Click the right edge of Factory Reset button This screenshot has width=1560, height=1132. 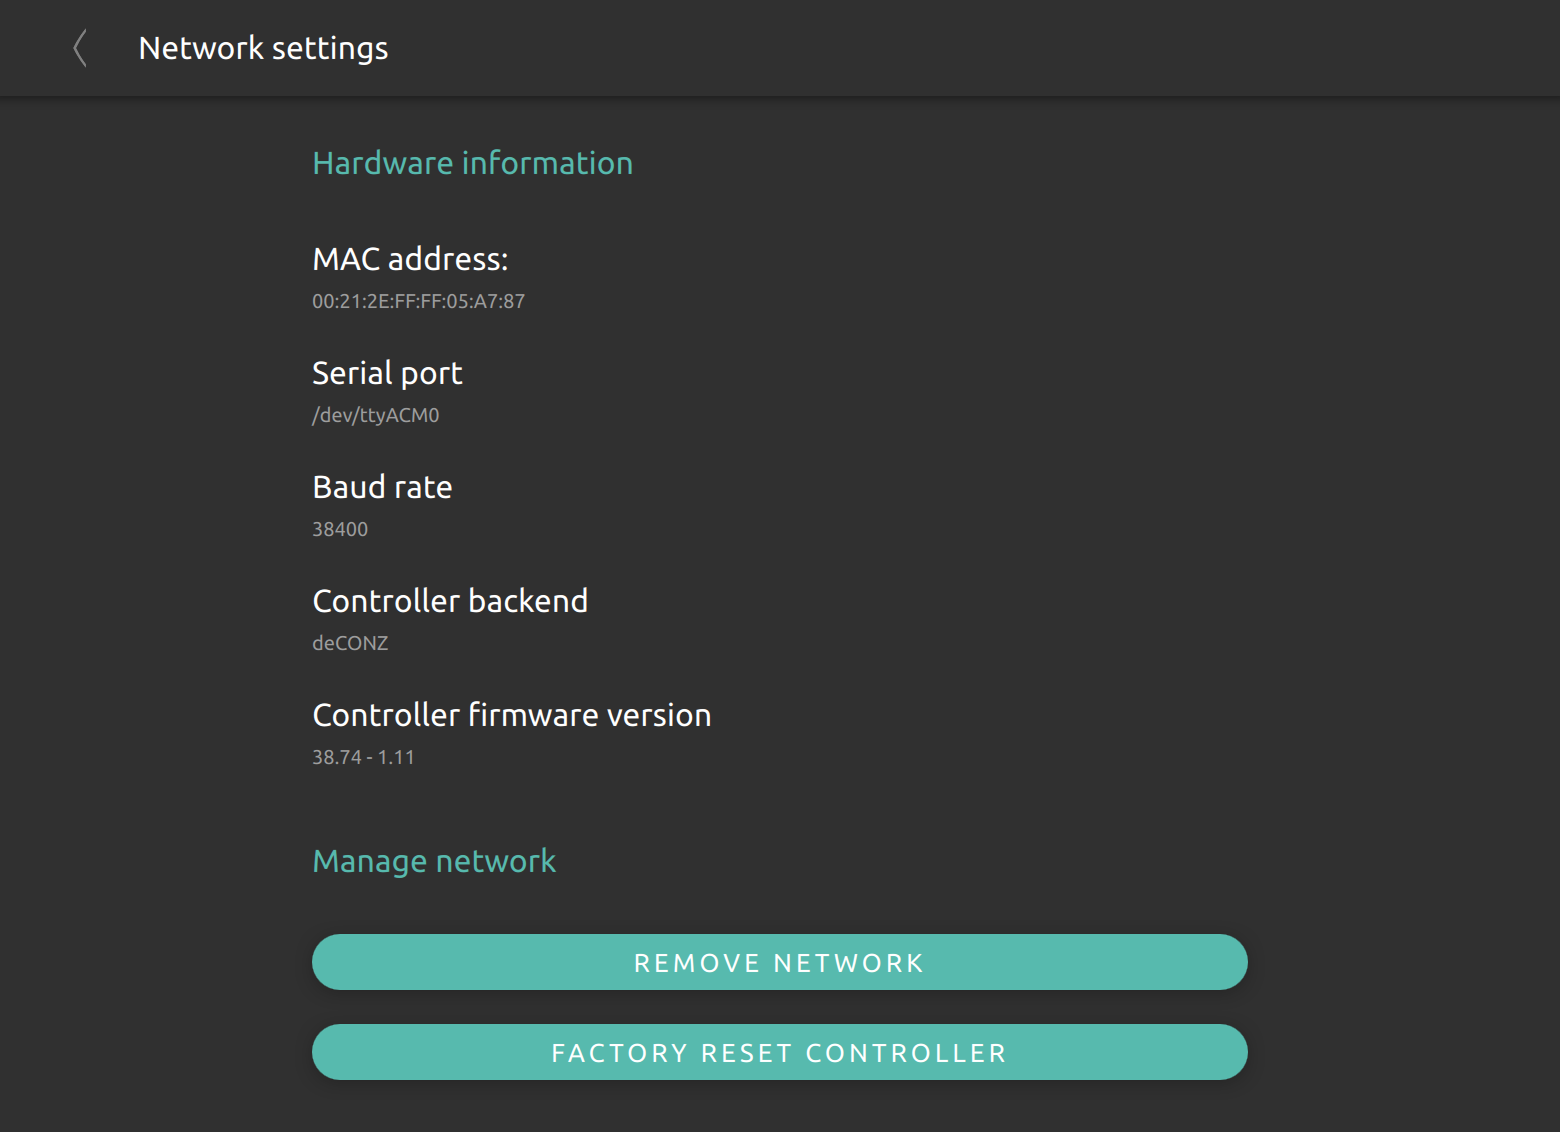pyautogui.click(x=1234, y=1052)
